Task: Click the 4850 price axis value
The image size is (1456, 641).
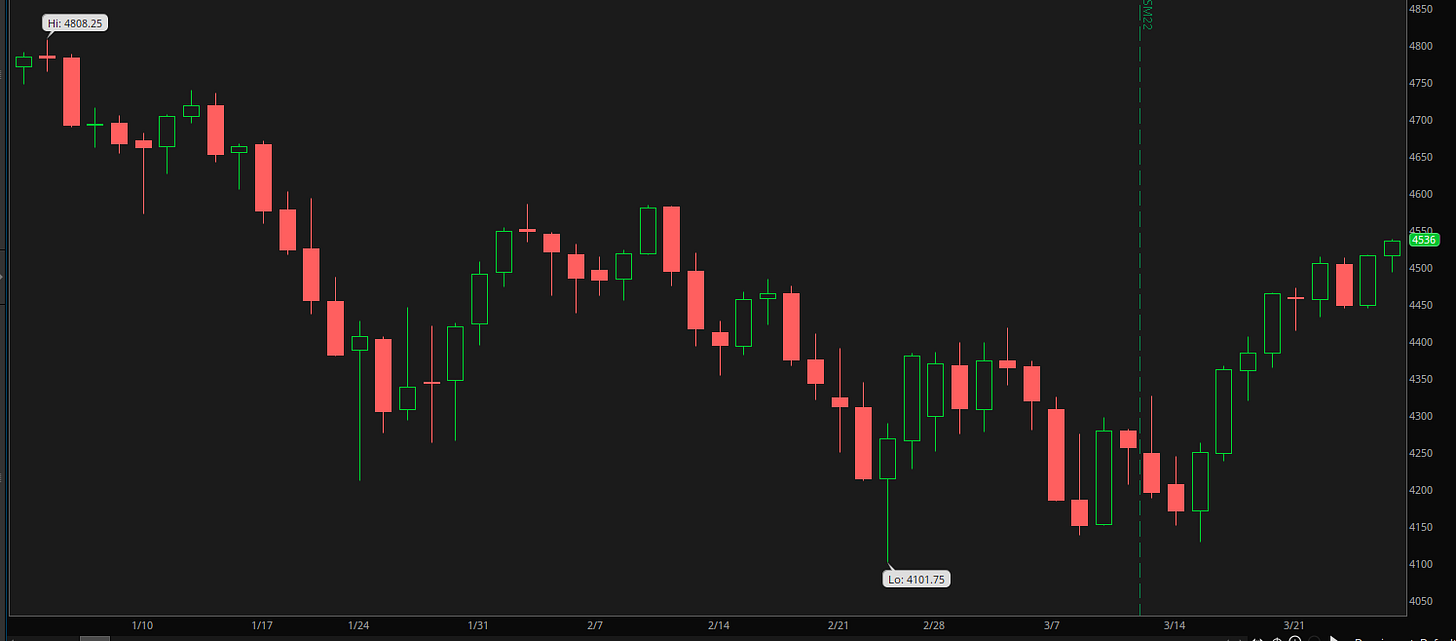Action: 1422,9
